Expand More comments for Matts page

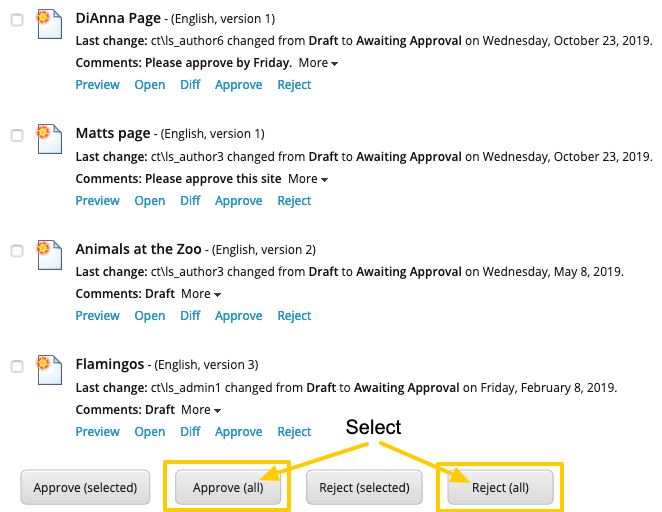click(x=308, y=179)
